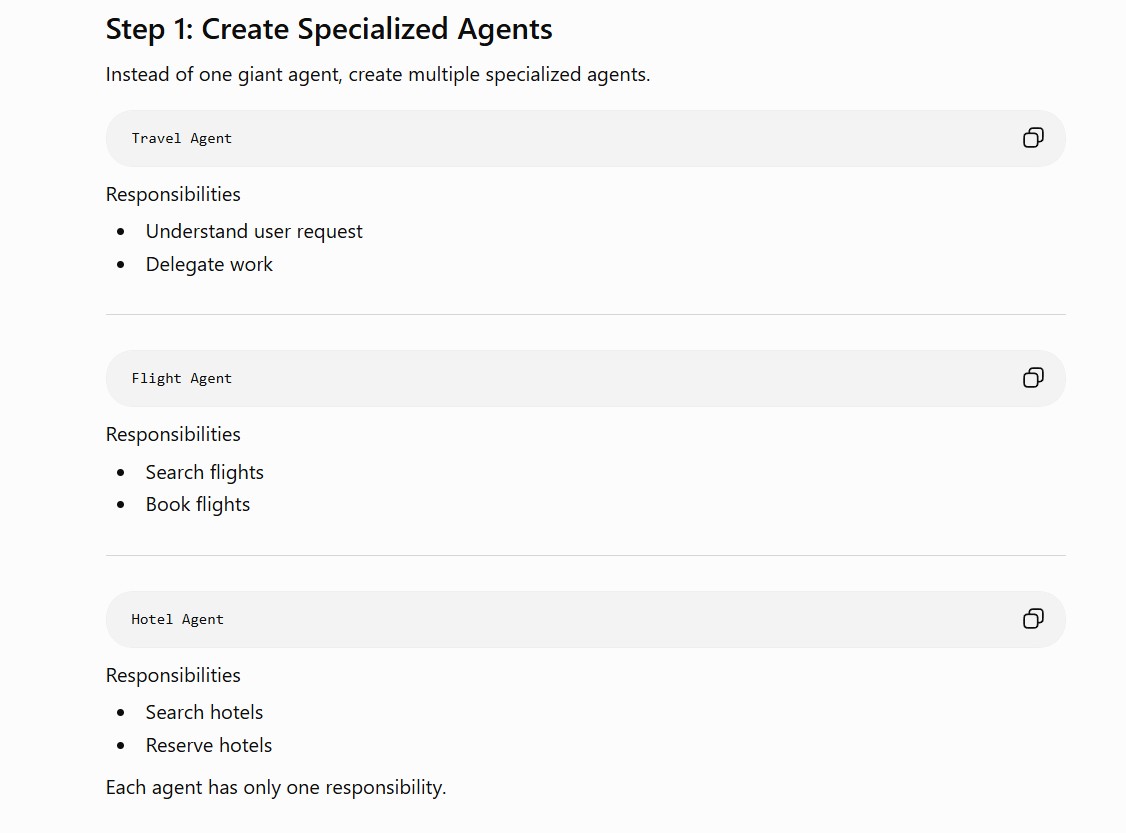This screenshot has height=833, width=1126.
Task: Click the Understand user request bullet
Action: point(254,231)
